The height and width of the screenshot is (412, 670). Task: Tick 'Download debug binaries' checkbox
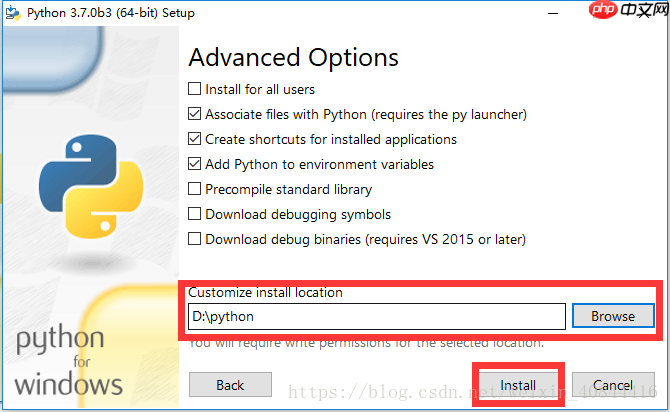pyautogui.click(x=195, y=239)
